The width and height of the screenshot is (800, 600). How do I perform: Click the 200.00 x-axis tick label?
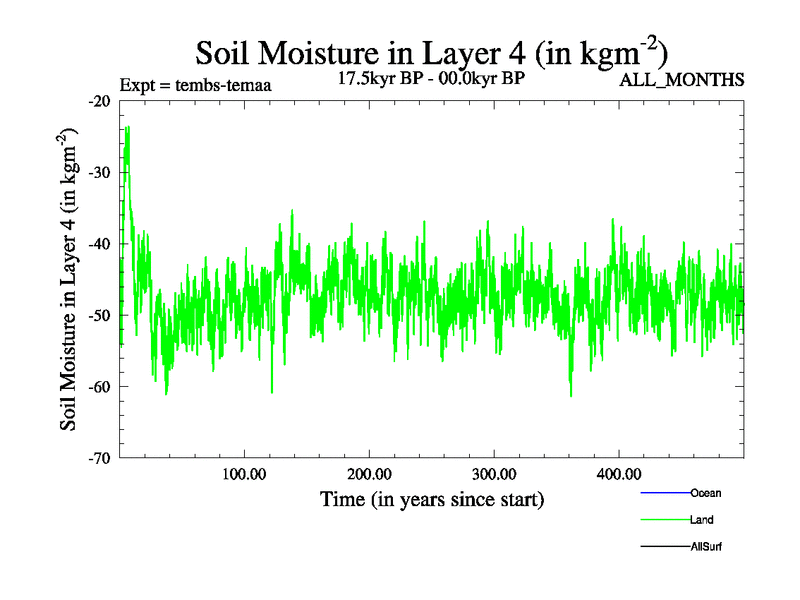[x=369, y=473]
